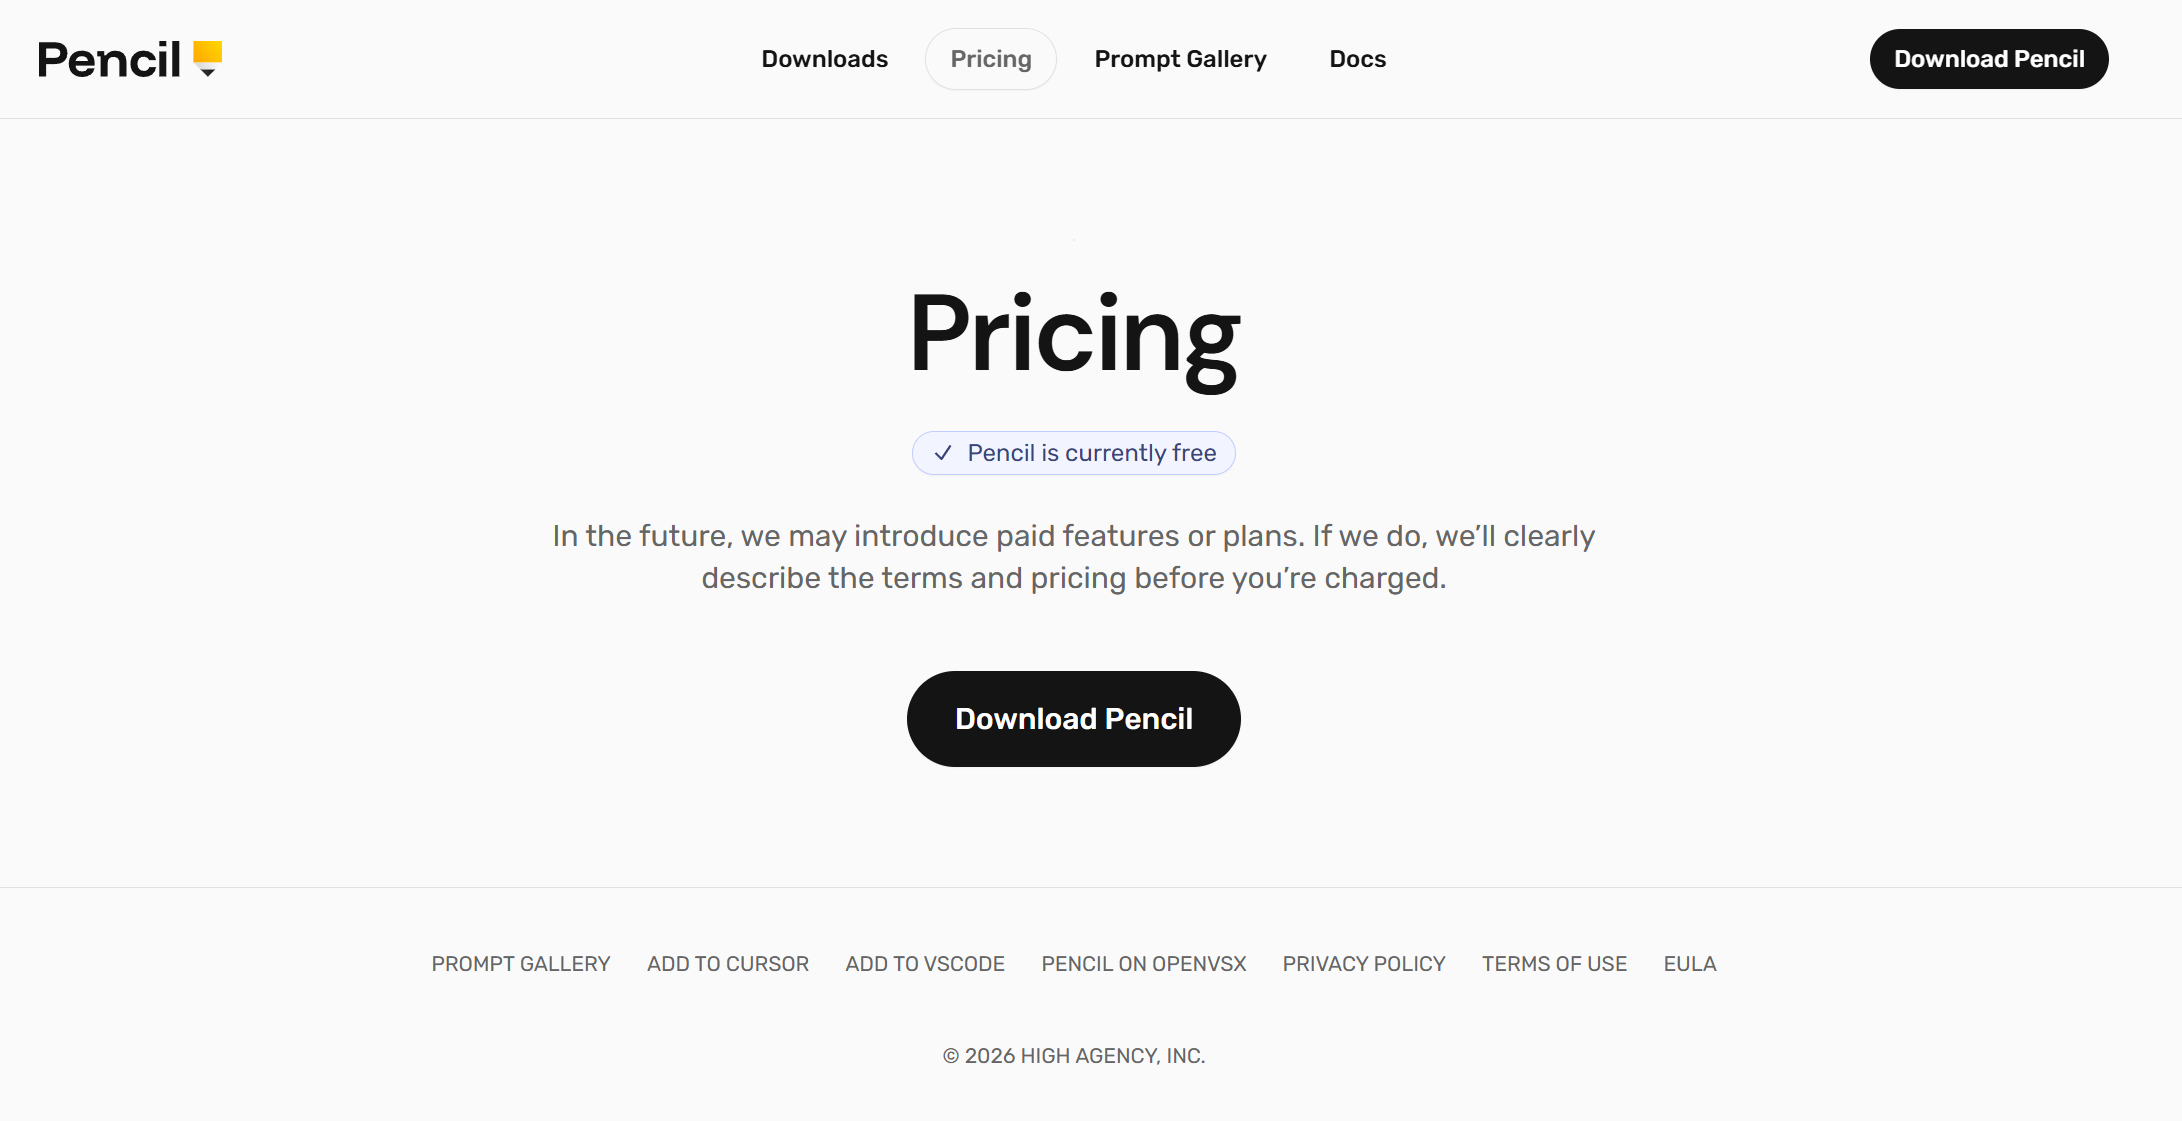Click the ADD TO VSCODE footer link
2182x1121 pixels.
click(924, 964)
